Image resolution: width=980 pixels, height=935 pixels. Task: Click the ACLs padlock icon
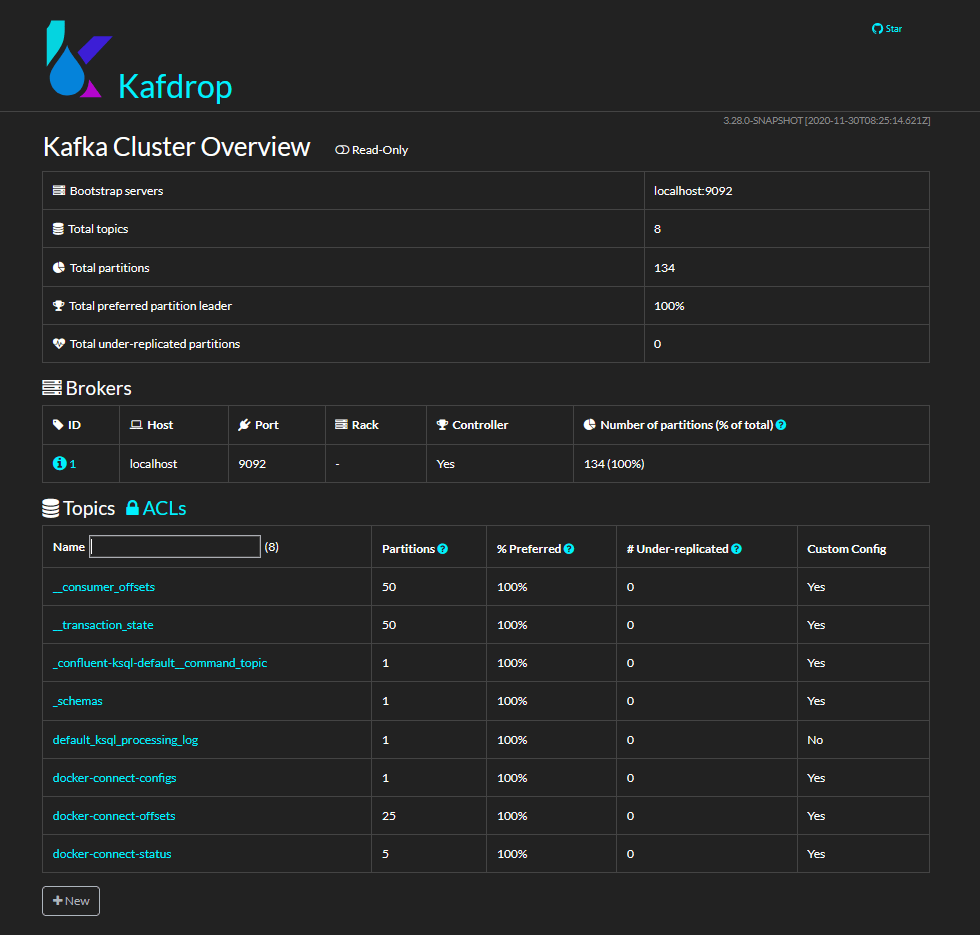pyautogui.click(x=132, y=508)
